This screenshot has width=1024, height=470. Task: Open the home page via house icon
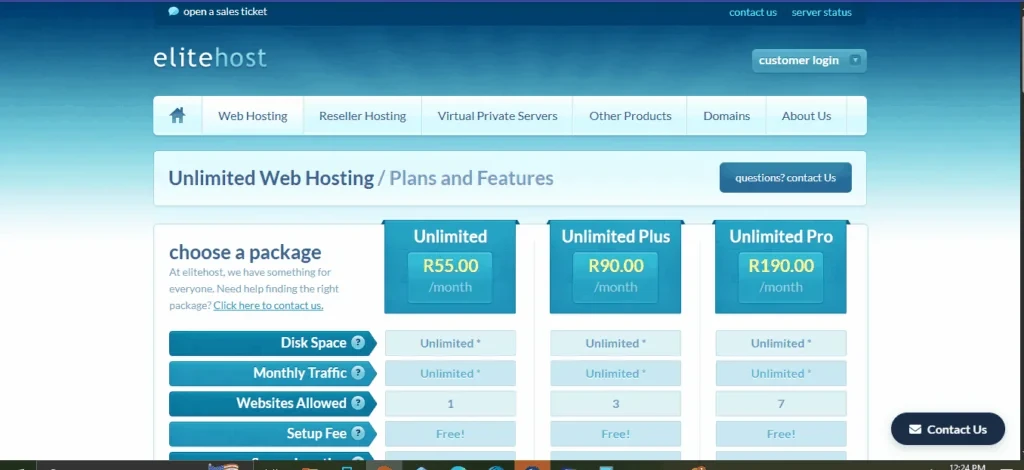click(x=177, y=116)
